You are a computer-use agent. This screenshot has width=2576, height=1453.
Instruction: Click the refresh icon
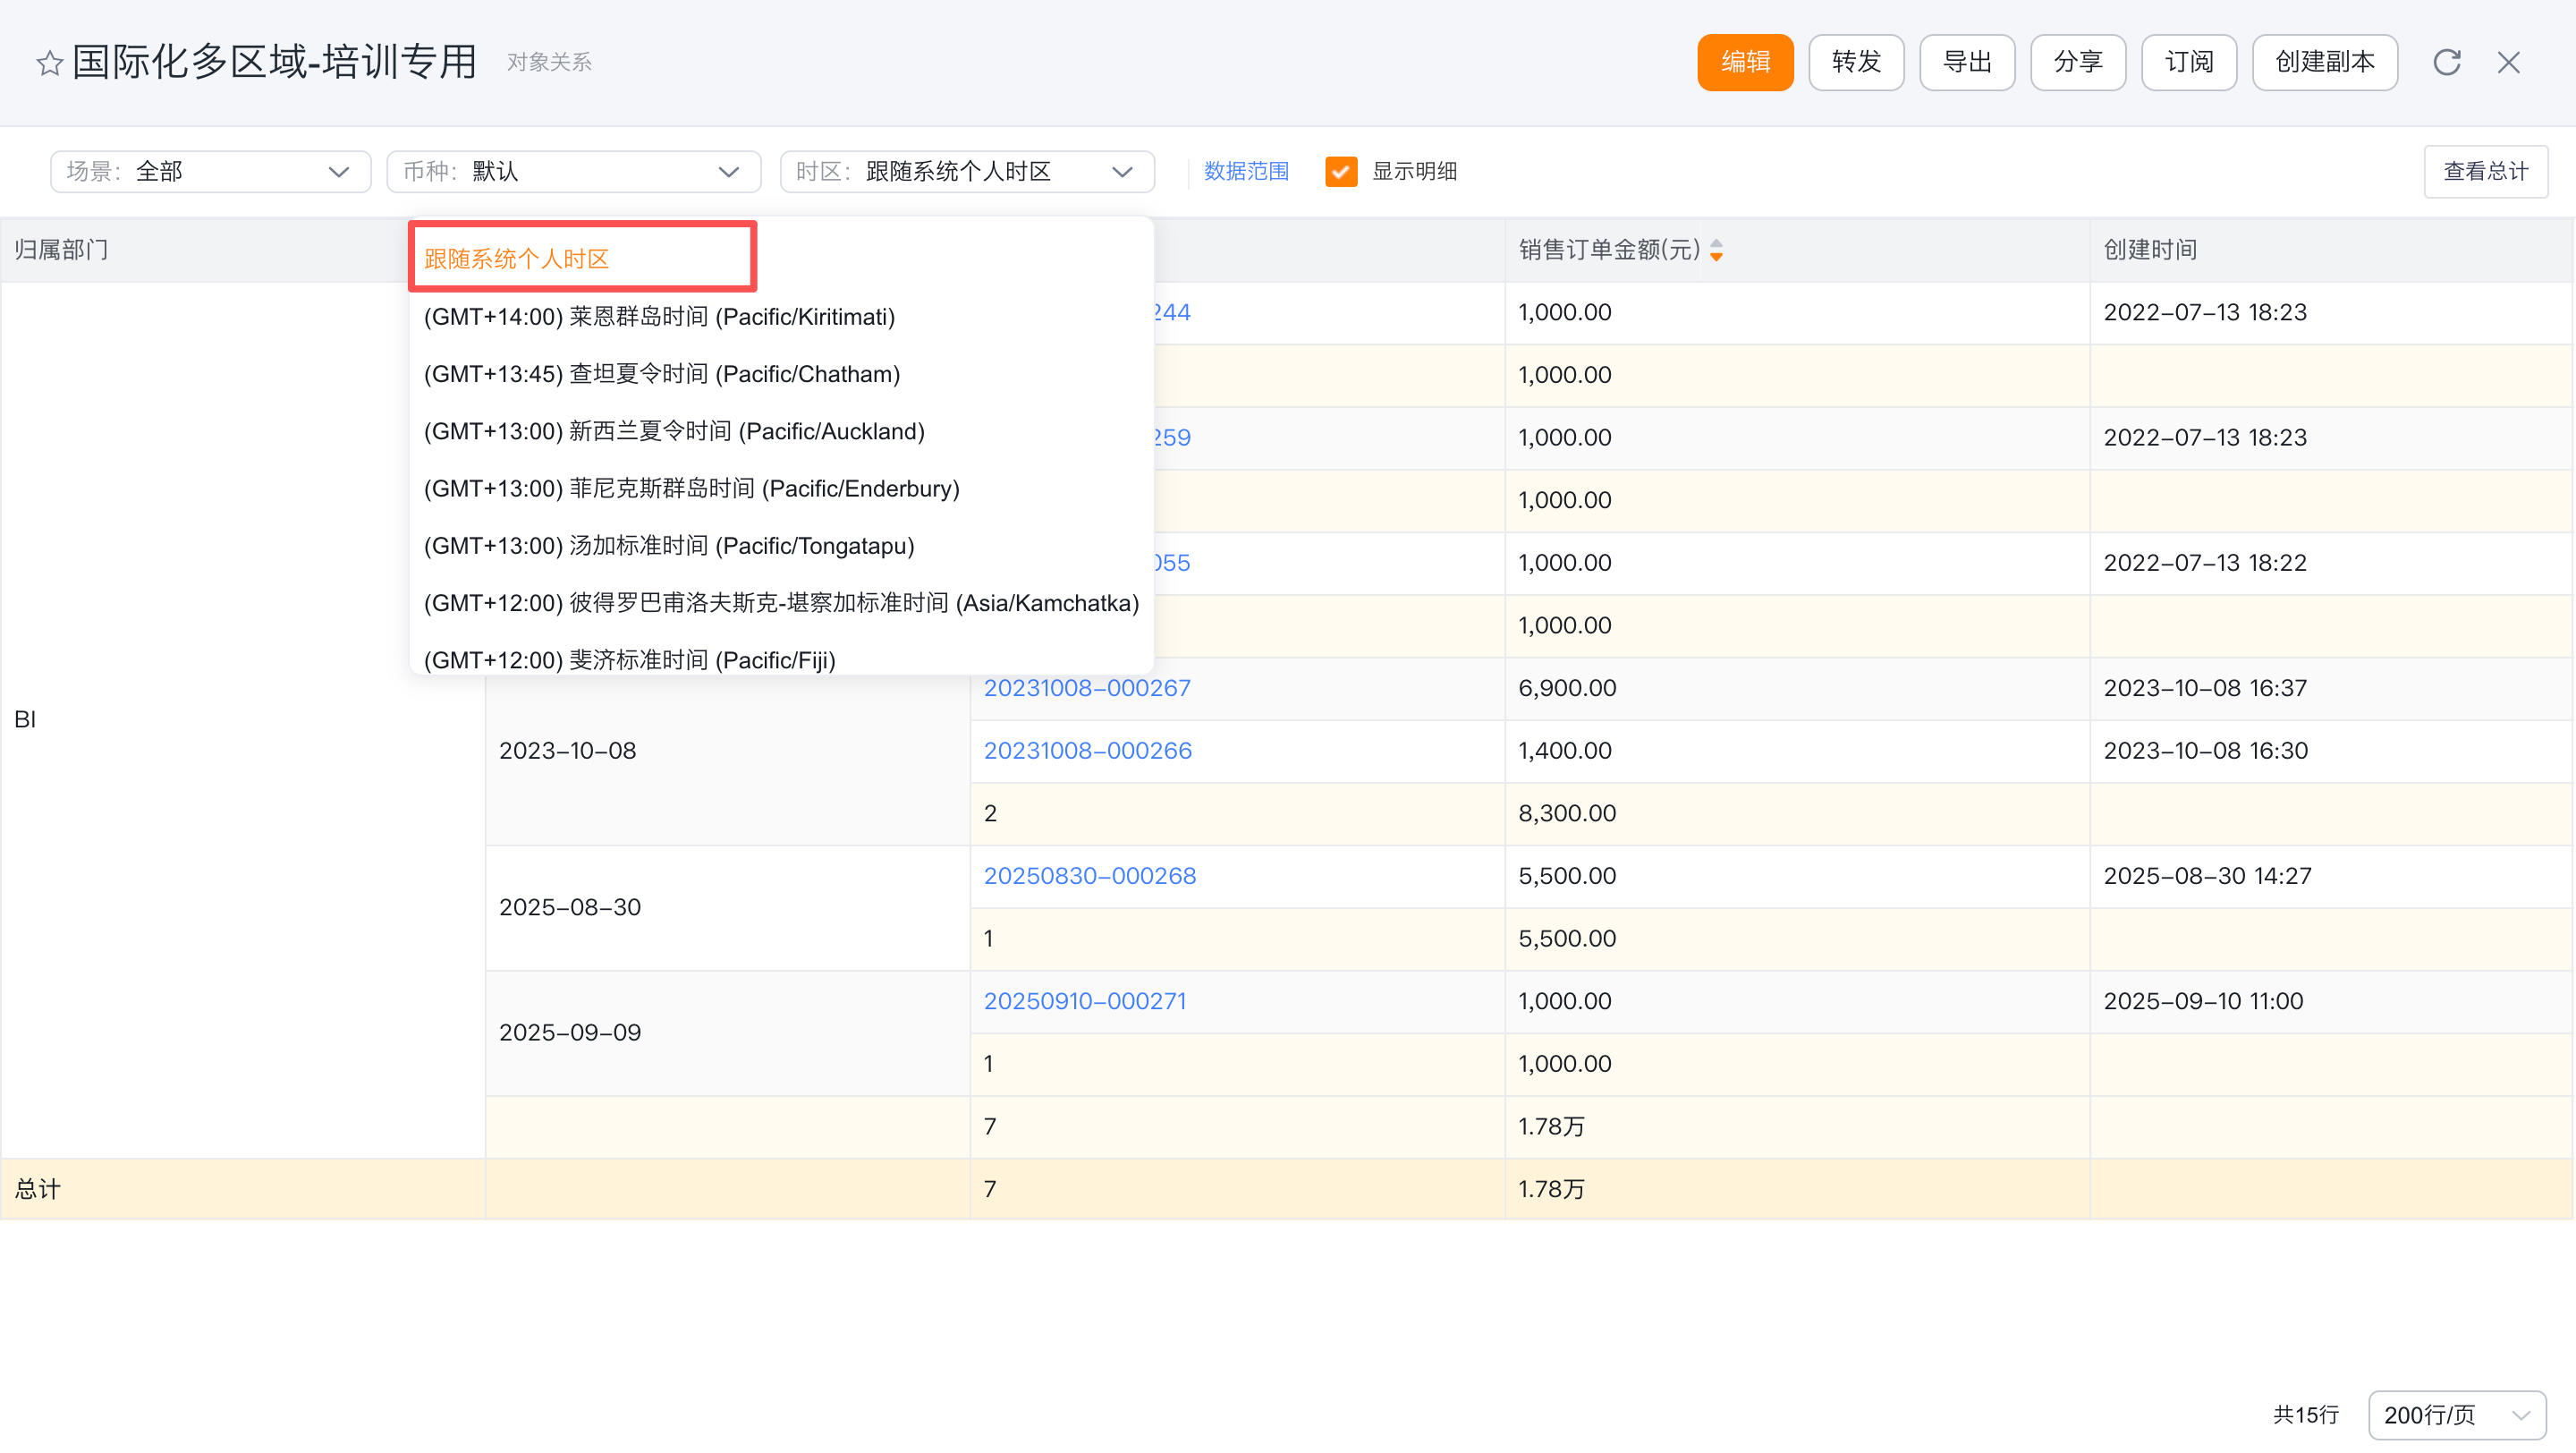(x=2446, y=63)
